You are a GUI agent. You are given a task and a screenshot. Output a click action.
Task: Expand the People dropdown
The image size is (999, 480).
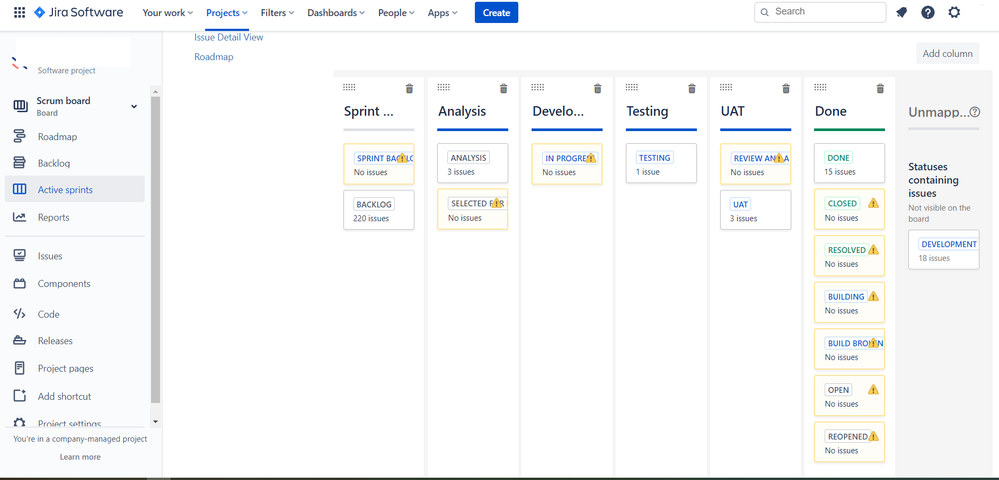396,13
